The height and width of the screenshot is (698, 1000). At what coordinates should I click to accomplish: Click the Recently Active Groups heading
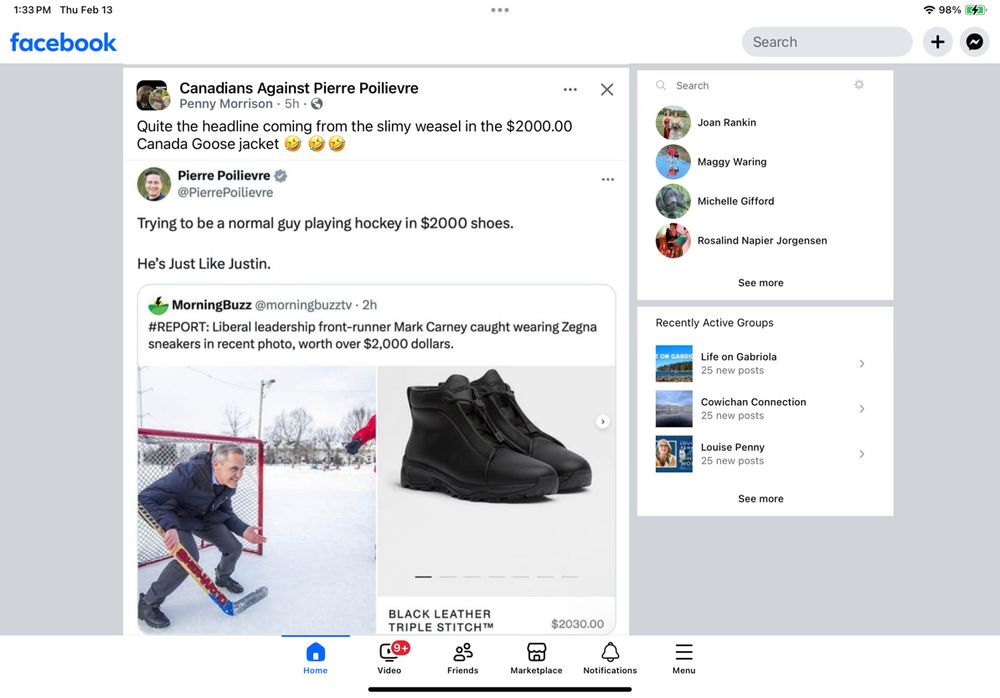tap(714, 323)
